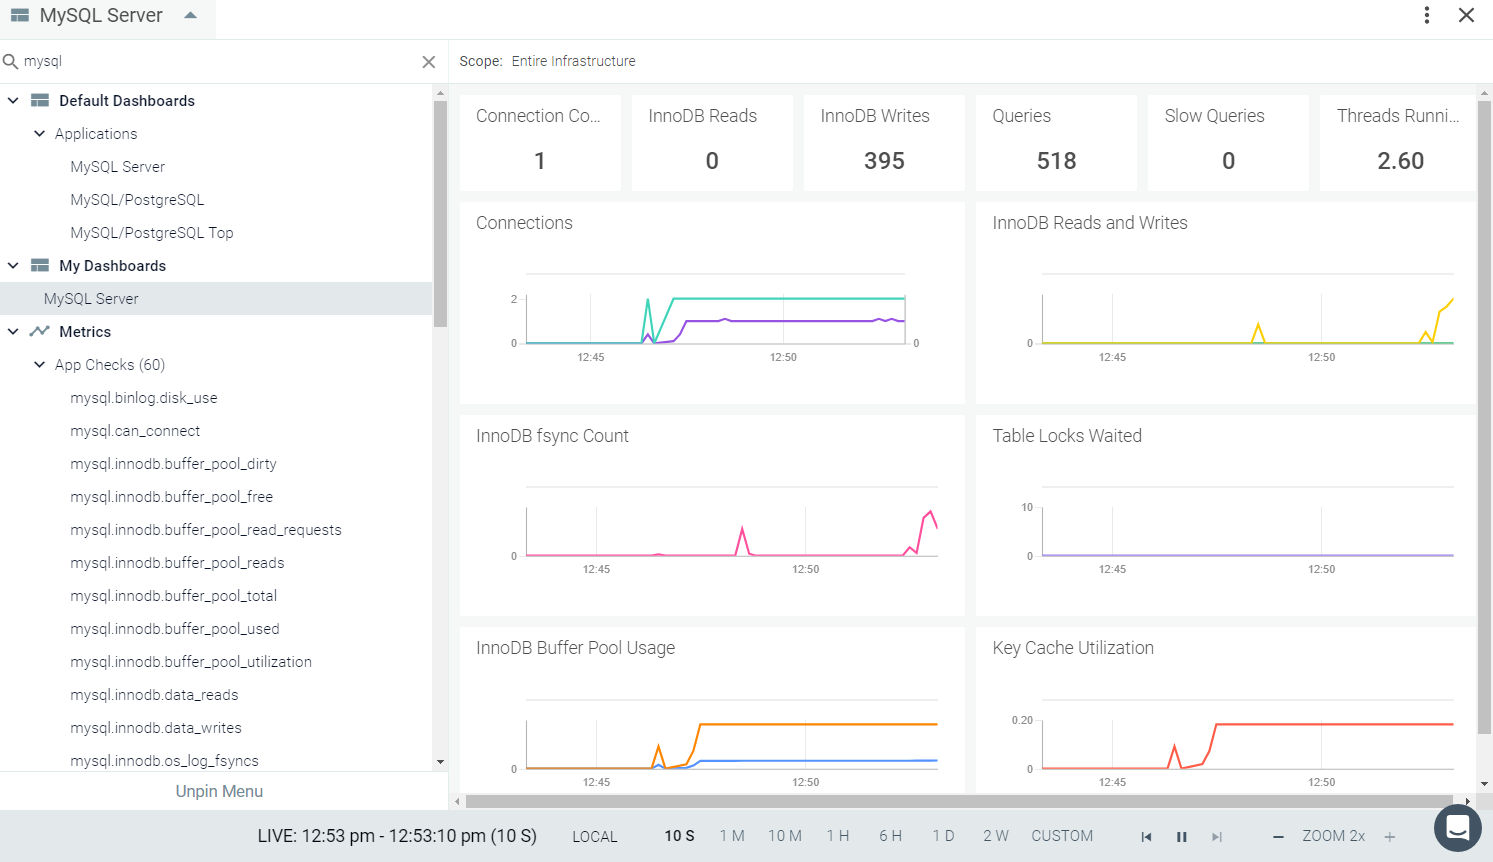Open MySQL/PostgreSQL default dashboard

click(x=137, y=199)
